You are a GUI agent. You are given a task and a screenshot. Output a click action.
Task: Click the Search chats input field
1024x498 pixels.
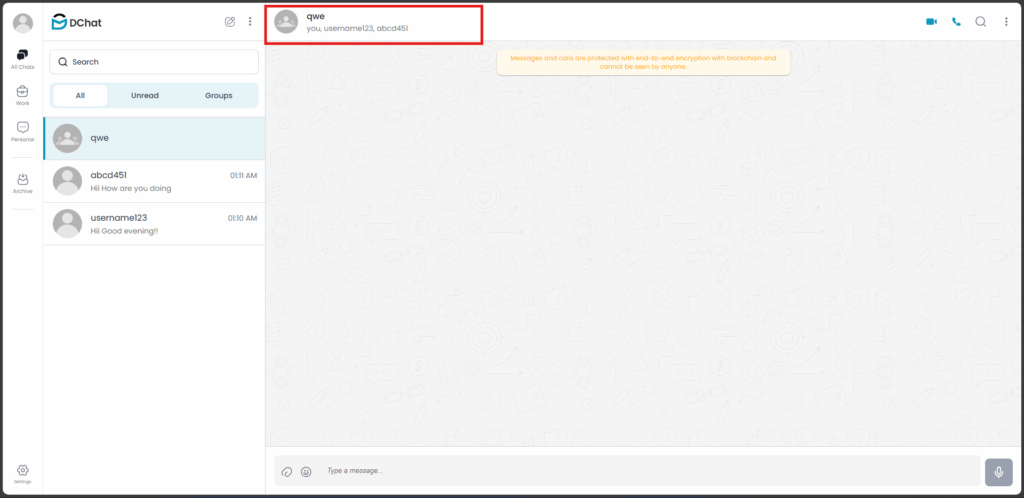pyautogui.click(x=155, y=62)
